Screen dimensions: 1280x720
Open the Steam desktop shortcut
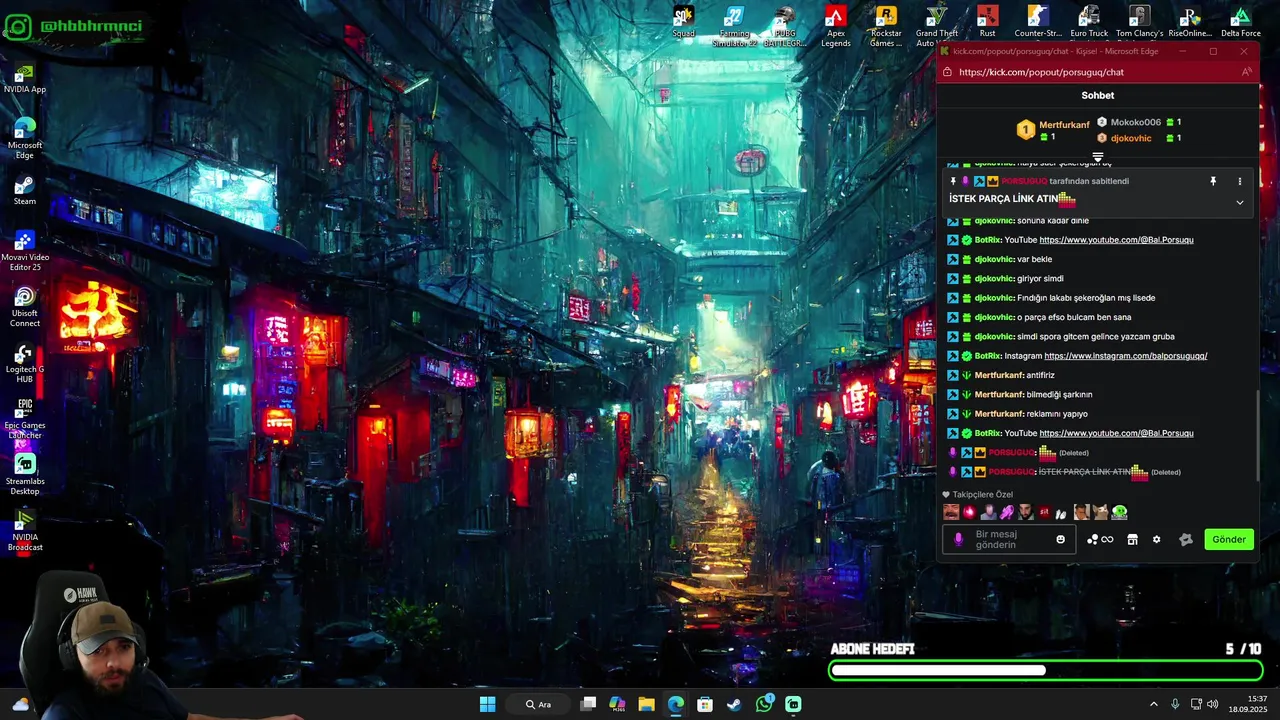(25, 190)
